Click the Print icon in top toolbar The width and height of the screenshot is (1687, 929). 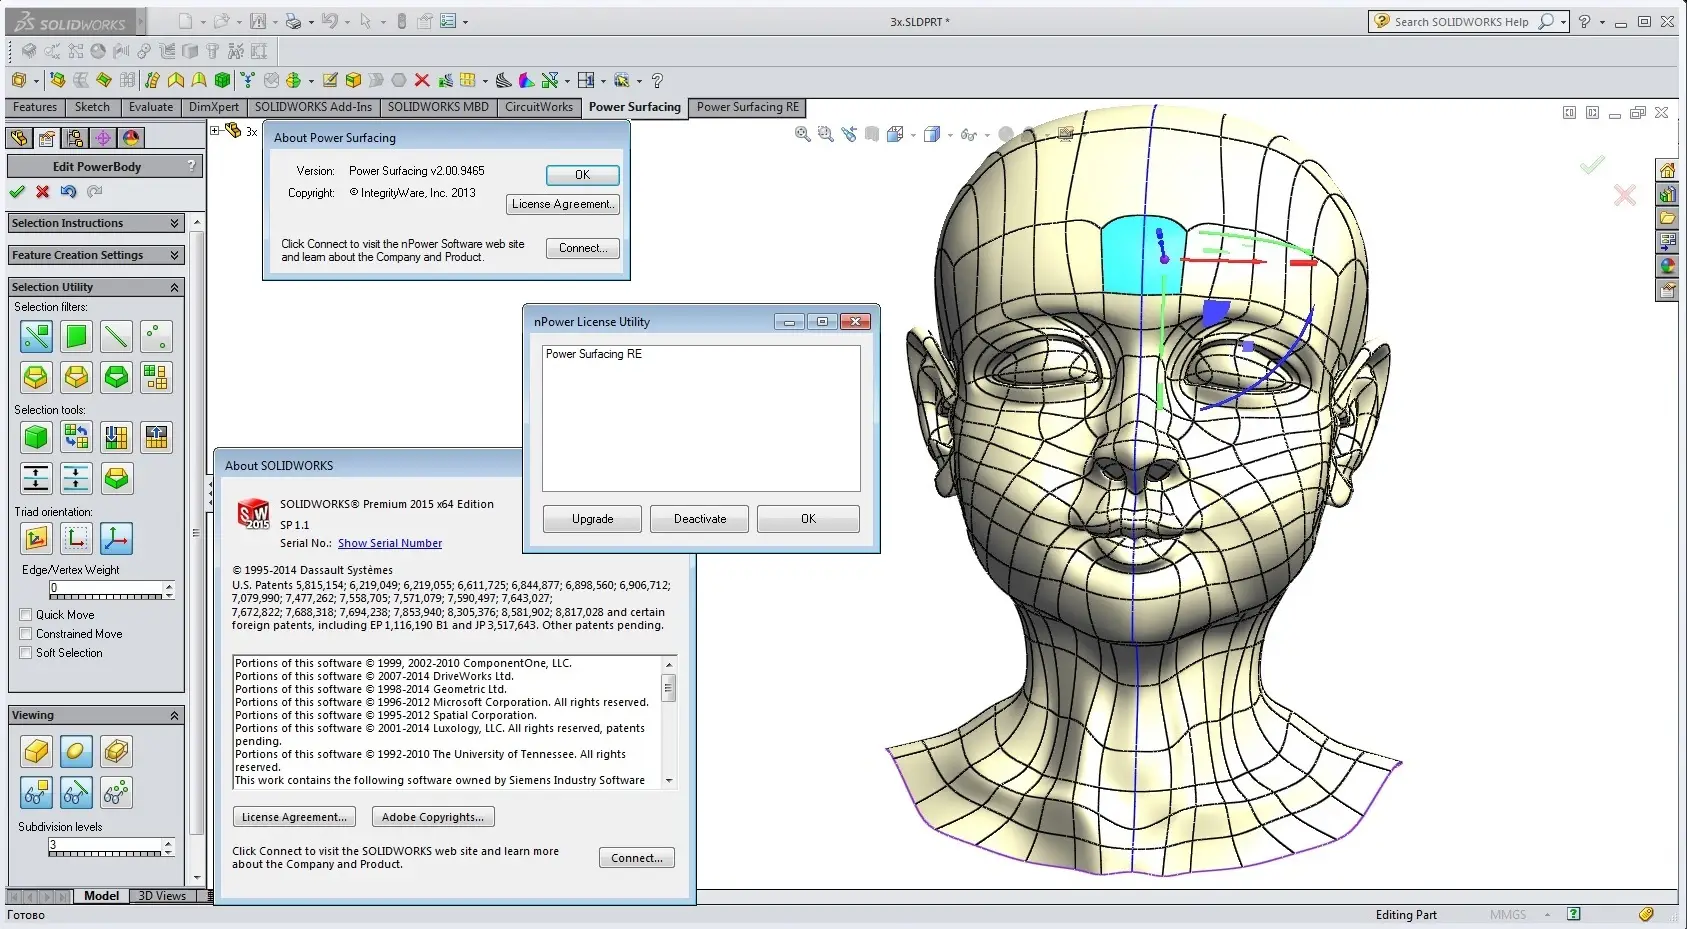(x=293, y=21)
